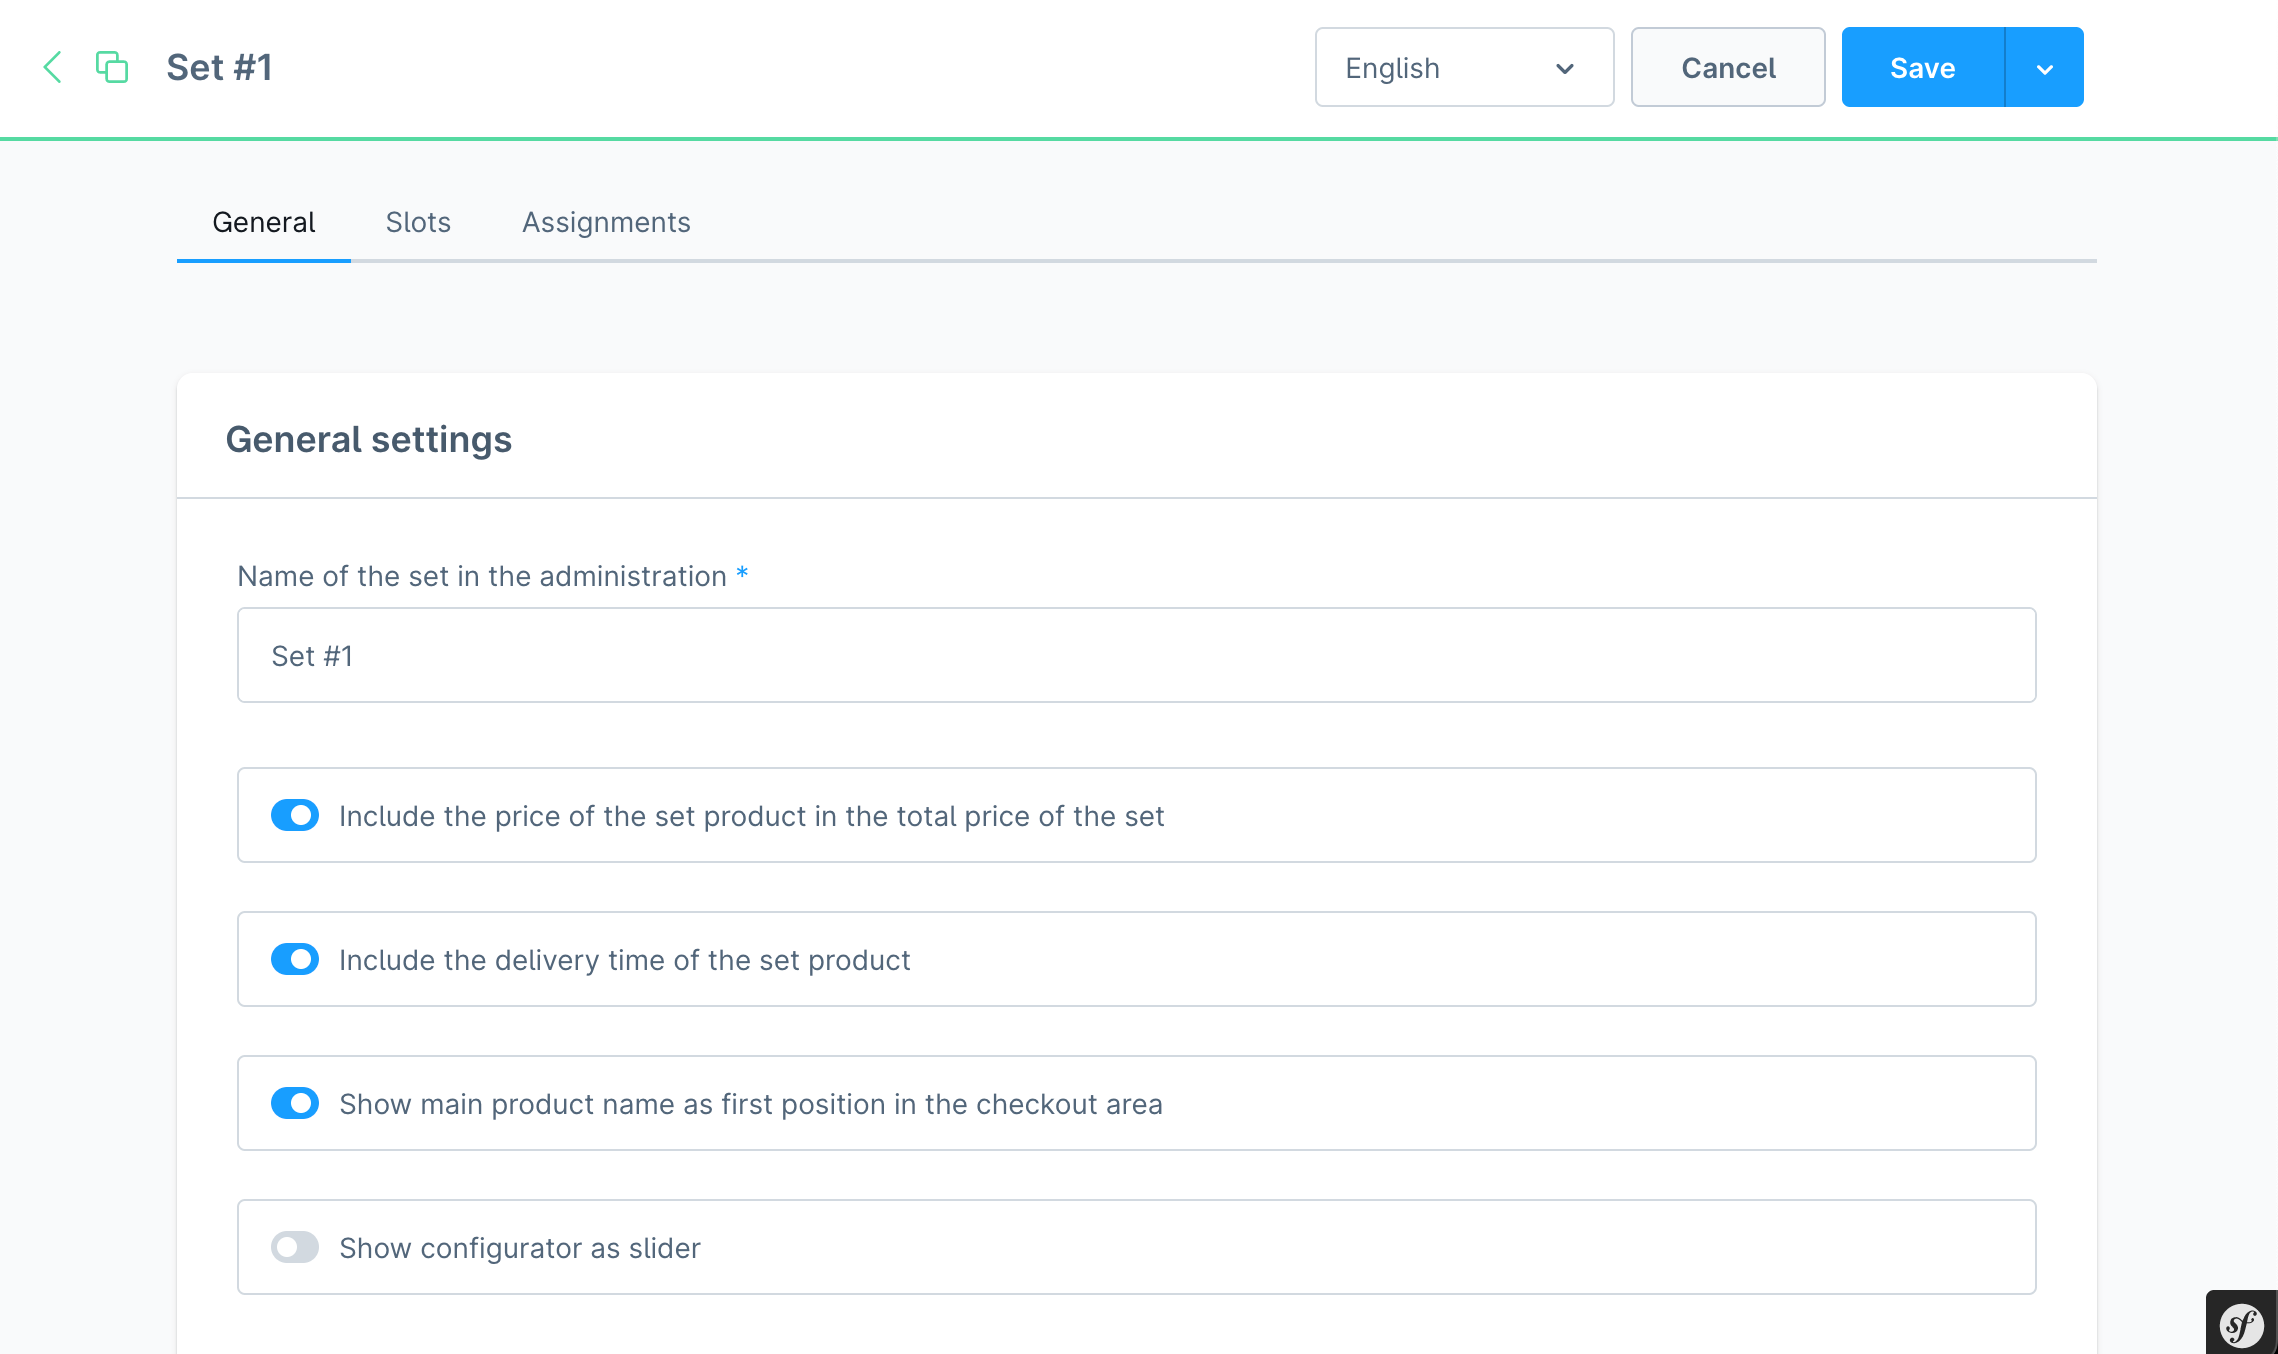
Task: Click 'Include the price of the set product' label
Action: click(x=752, y=816)
